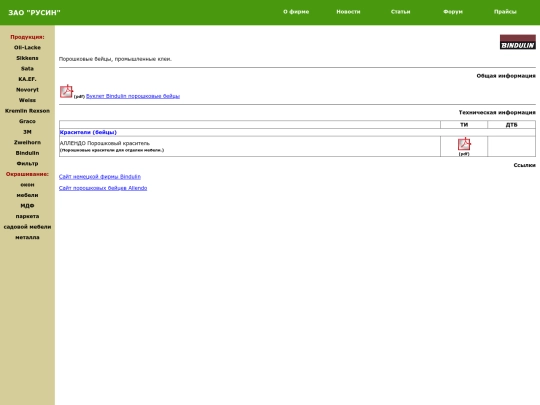
Task: Click the 'ДТВ' column header
Action: (x=511, y=125)
